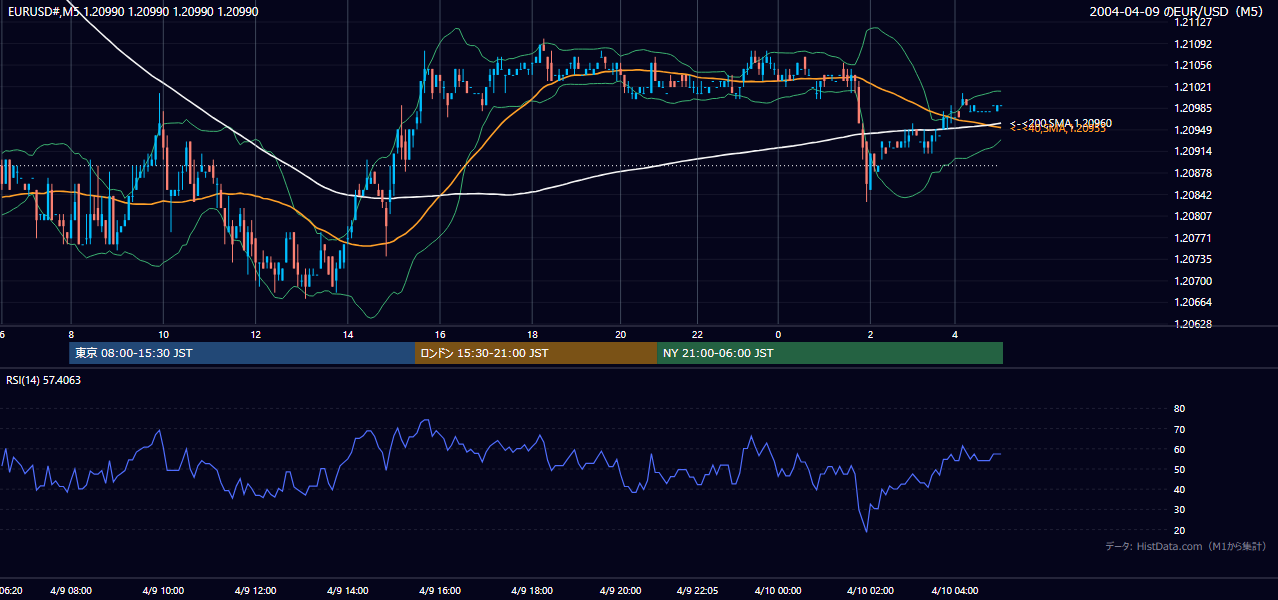Click the 4/9 22:05 date label

point(699,590)
